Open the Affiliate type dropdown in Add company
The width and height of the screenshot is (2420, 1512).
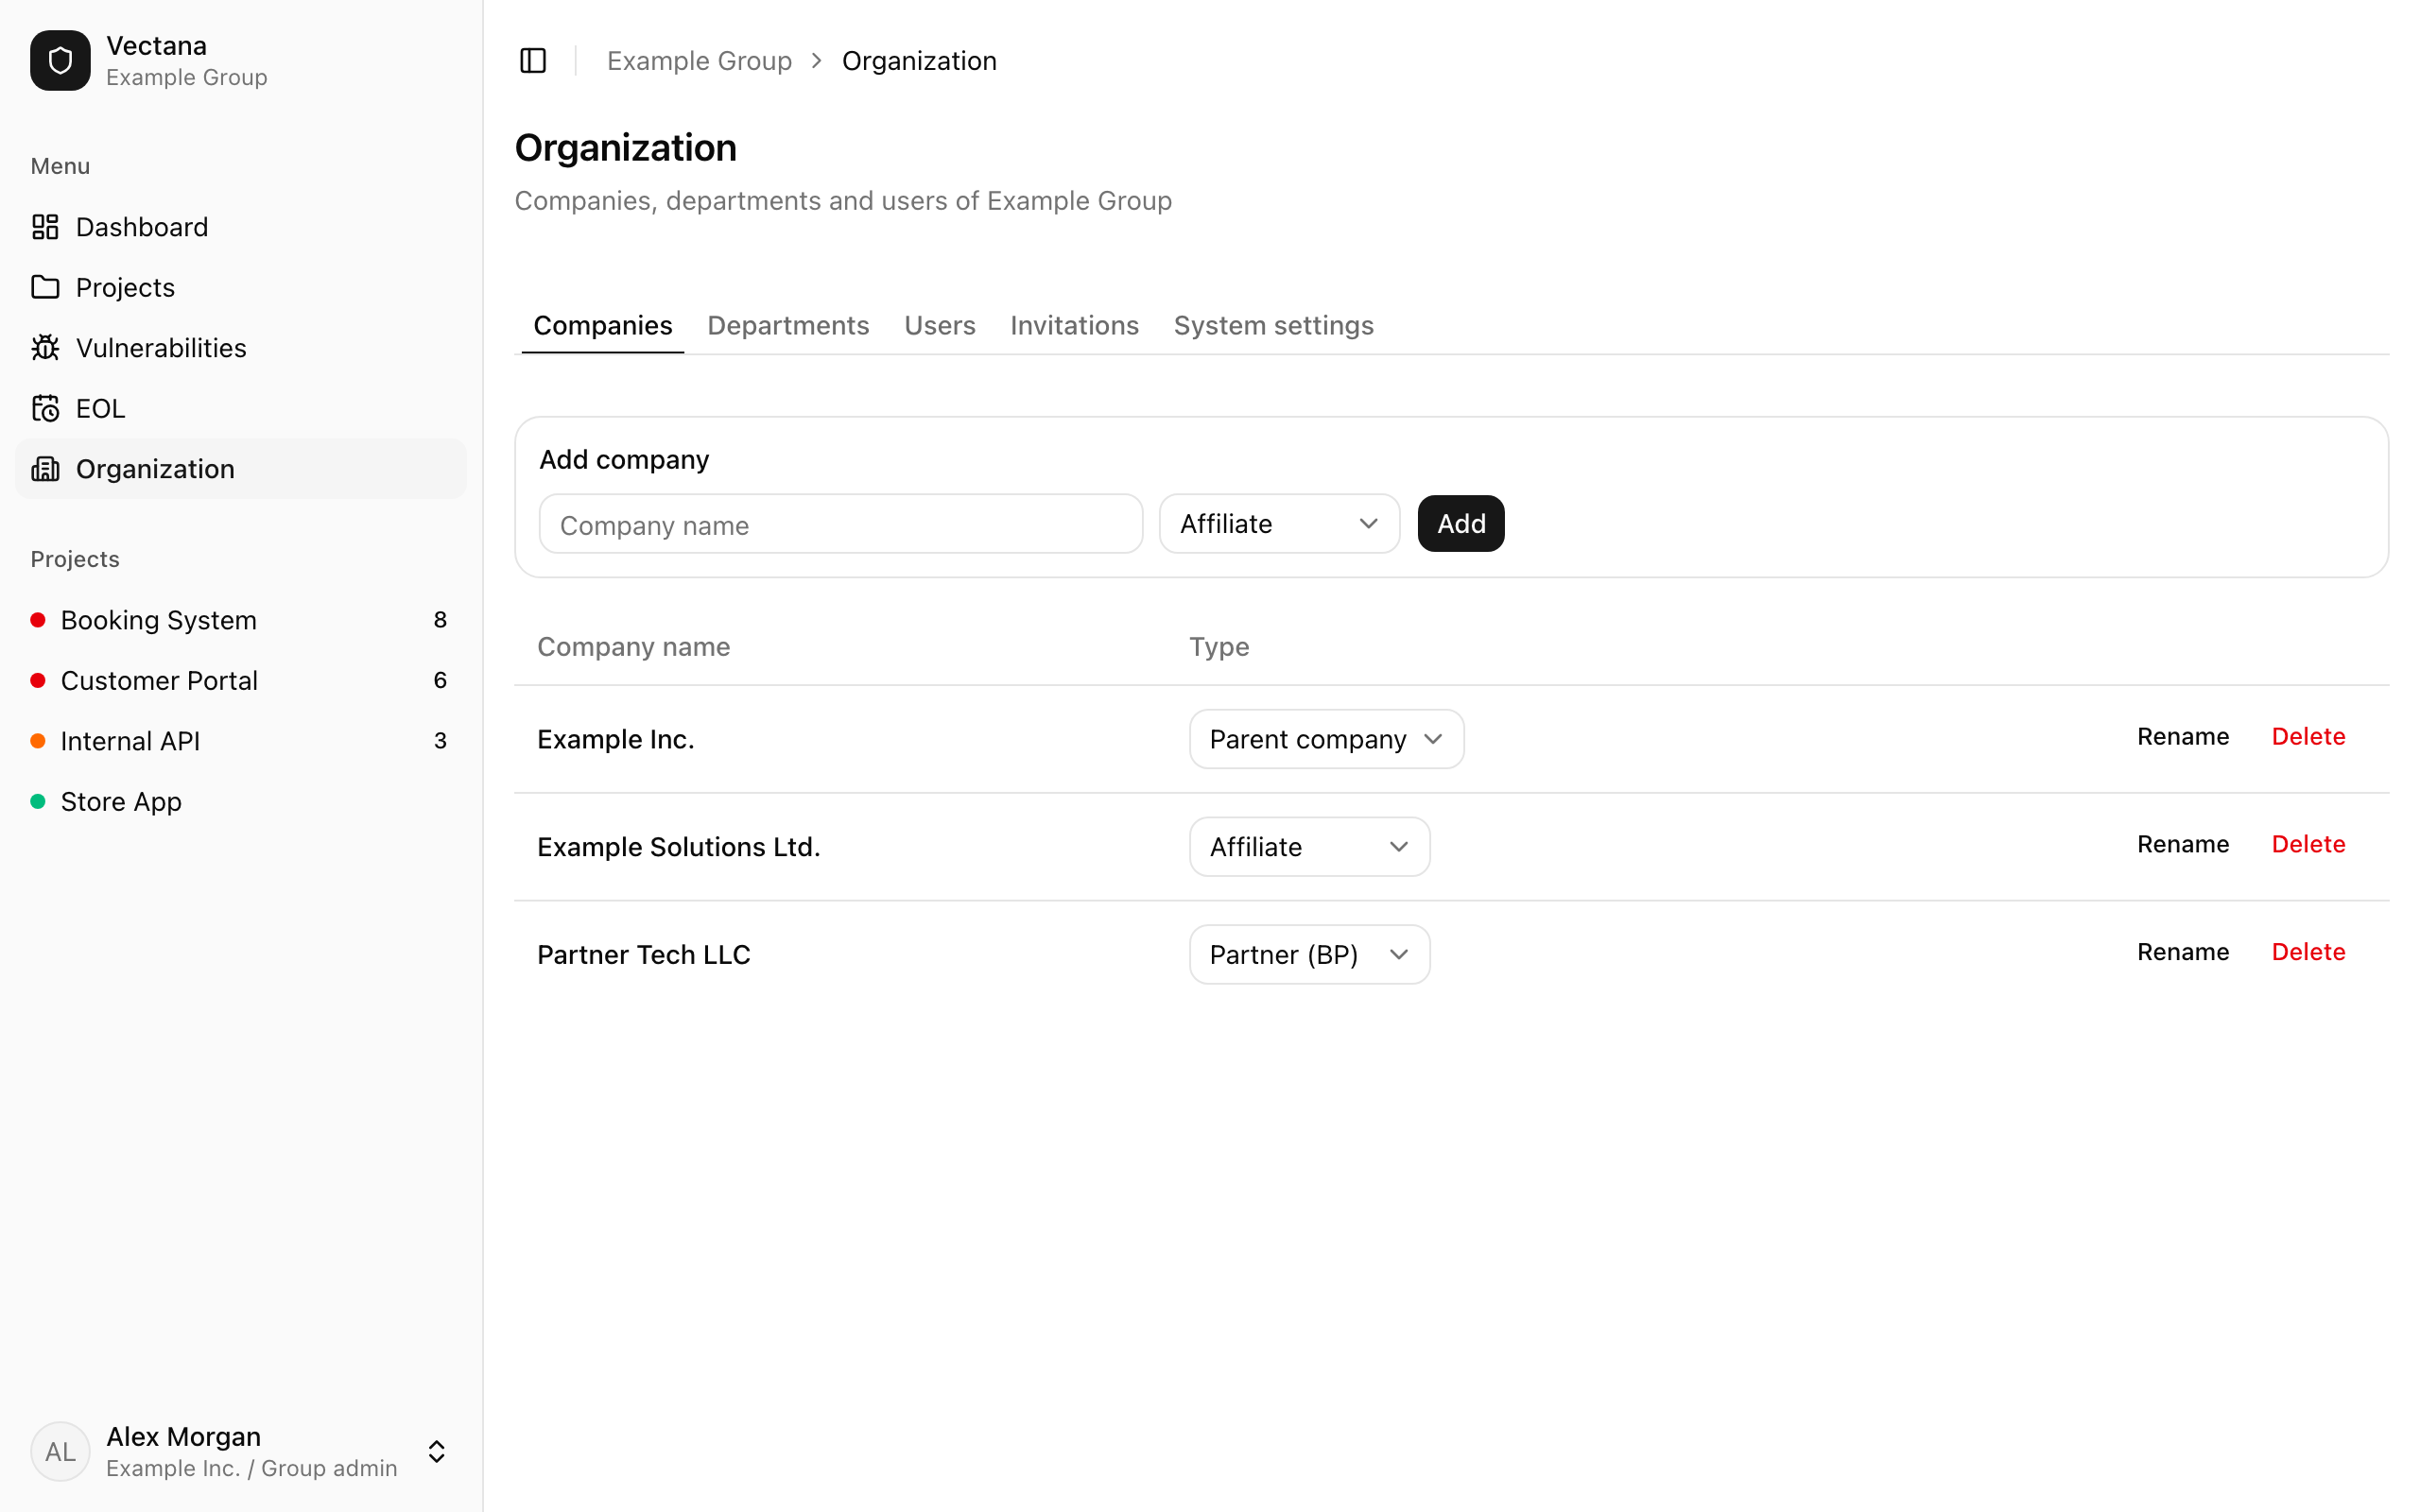coord(1279,524)
